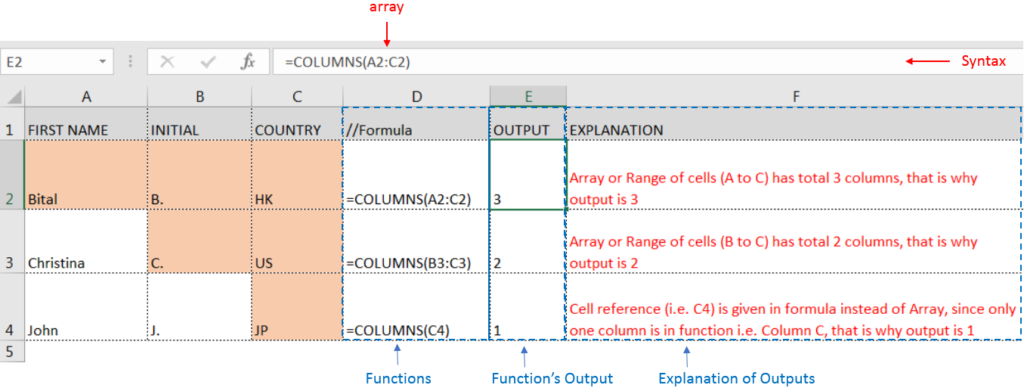Select row 1 header

tap(12, 123)
